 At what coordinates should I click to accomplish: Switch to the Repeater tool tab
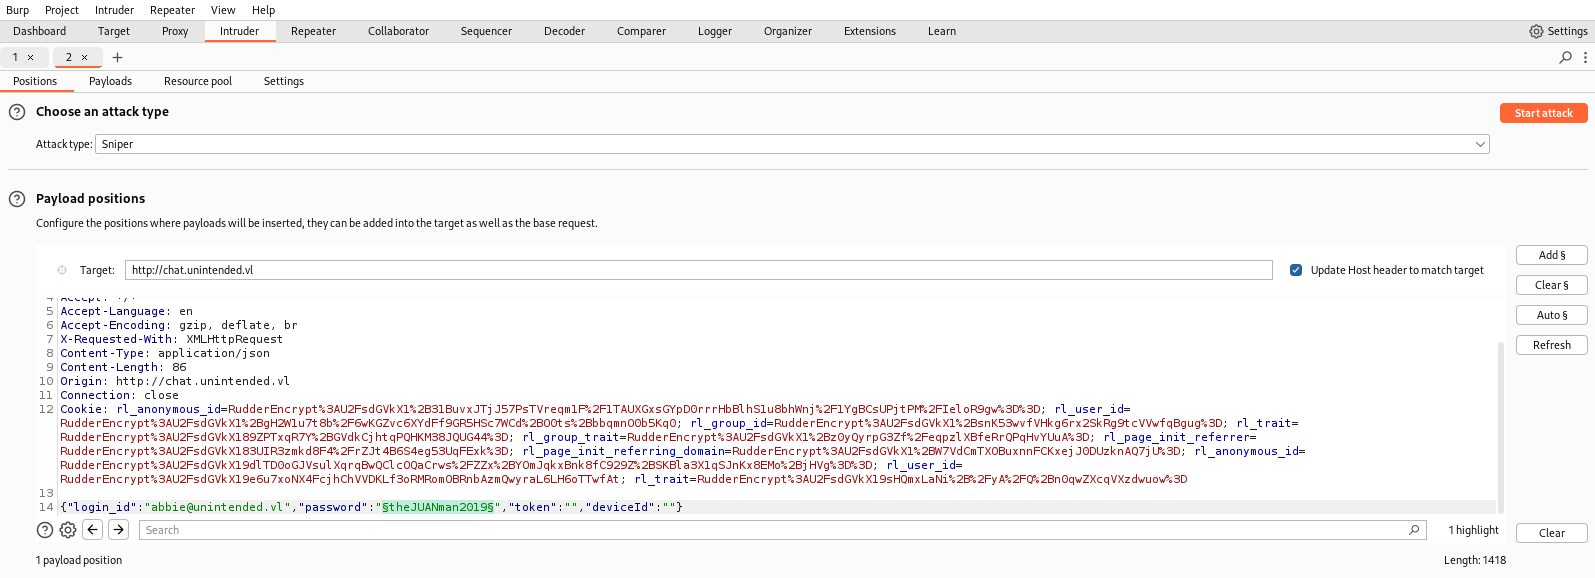point(313,31)
